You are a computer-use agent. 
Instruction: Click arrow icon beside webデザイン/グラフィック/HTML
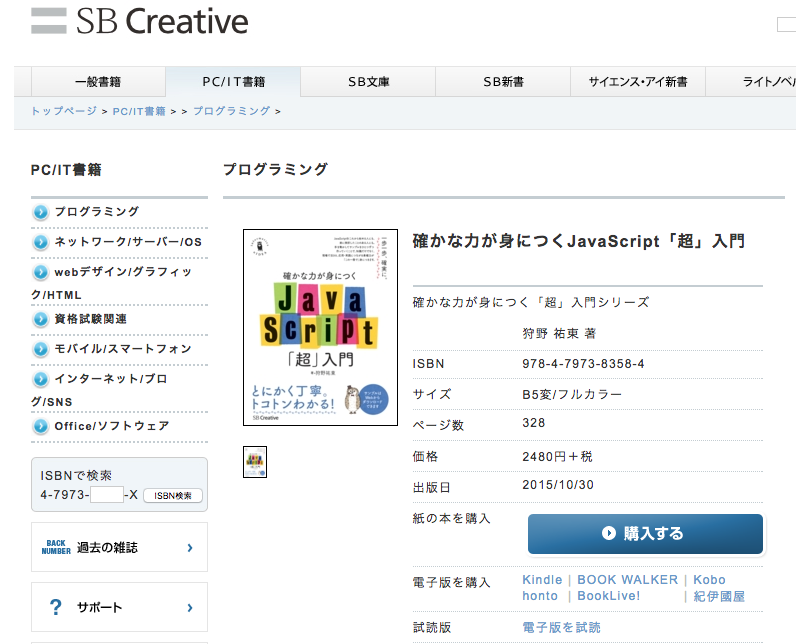tap(41, 273)
